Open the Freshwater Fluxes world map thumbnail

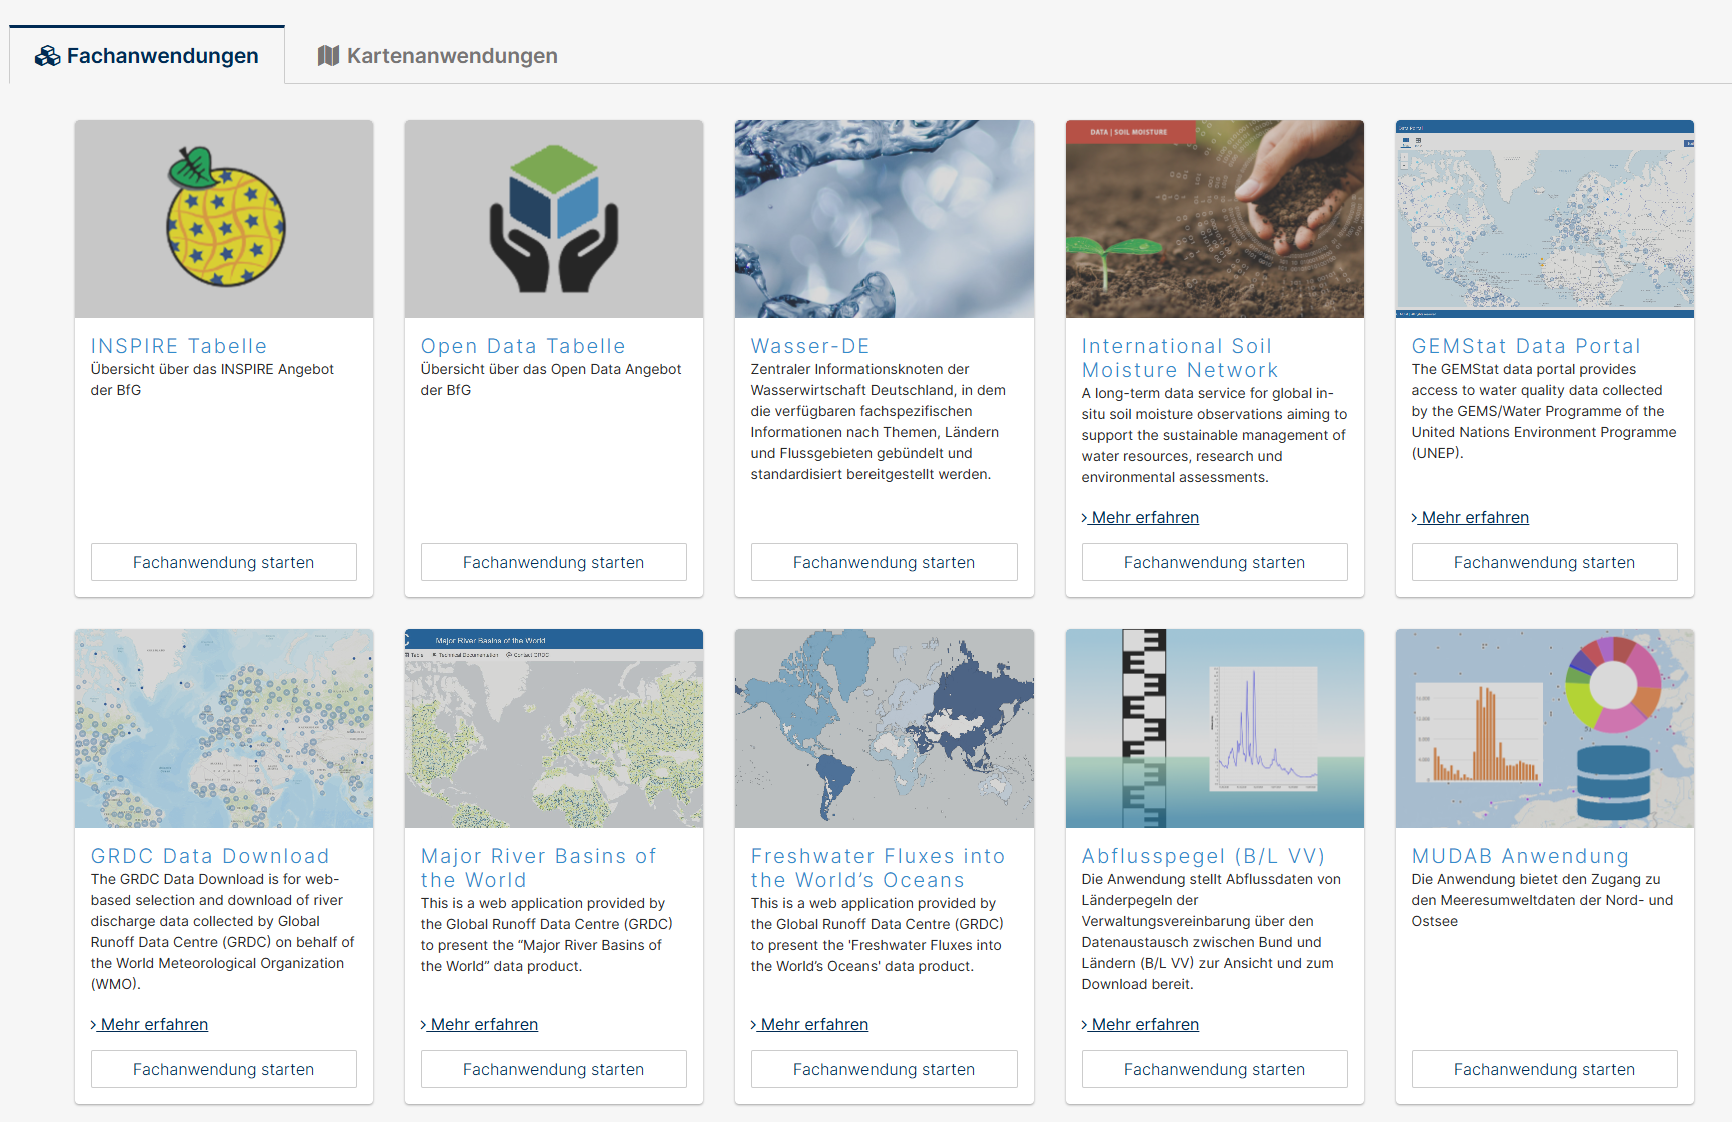pos(884,728)
